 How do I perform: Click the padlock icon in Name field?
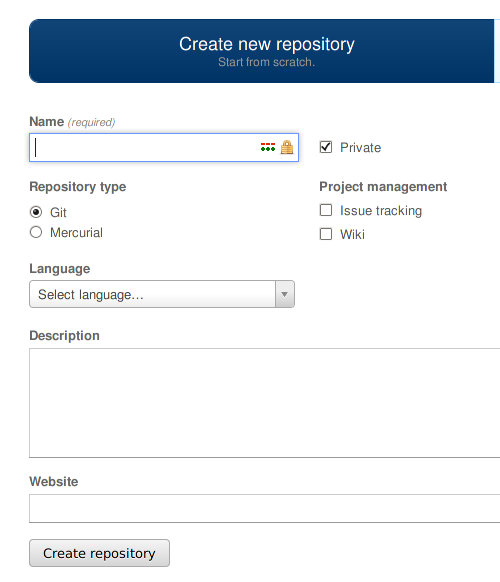point(287,147)
